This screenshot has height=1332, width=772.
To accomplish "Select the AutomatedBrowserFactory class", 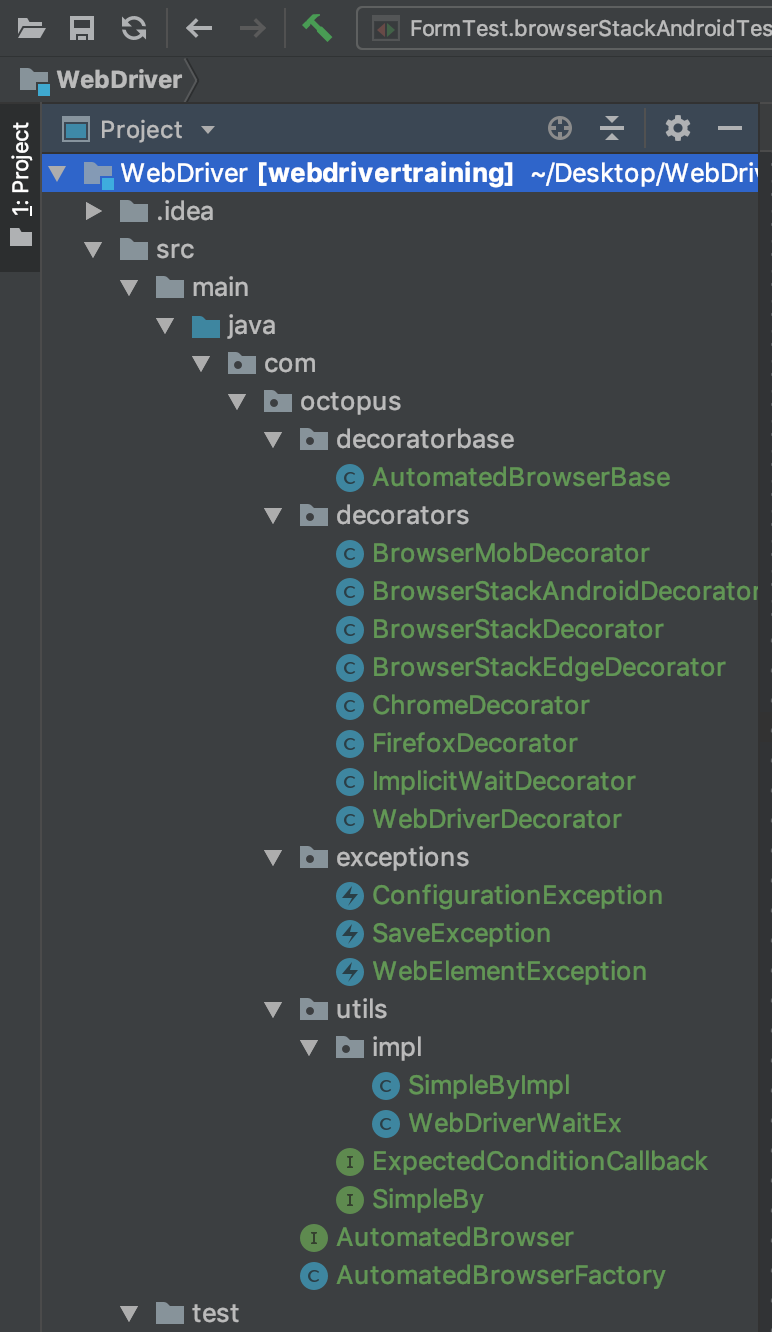I will click(500, 1275).
